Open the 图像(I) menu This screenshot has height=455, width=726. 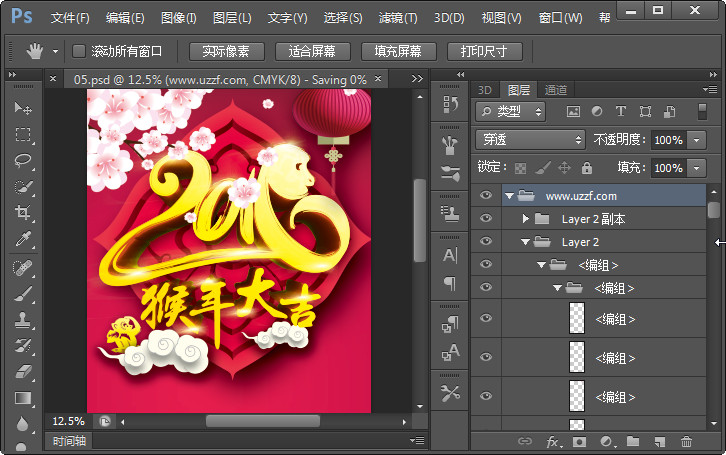[x=178, y=18]
